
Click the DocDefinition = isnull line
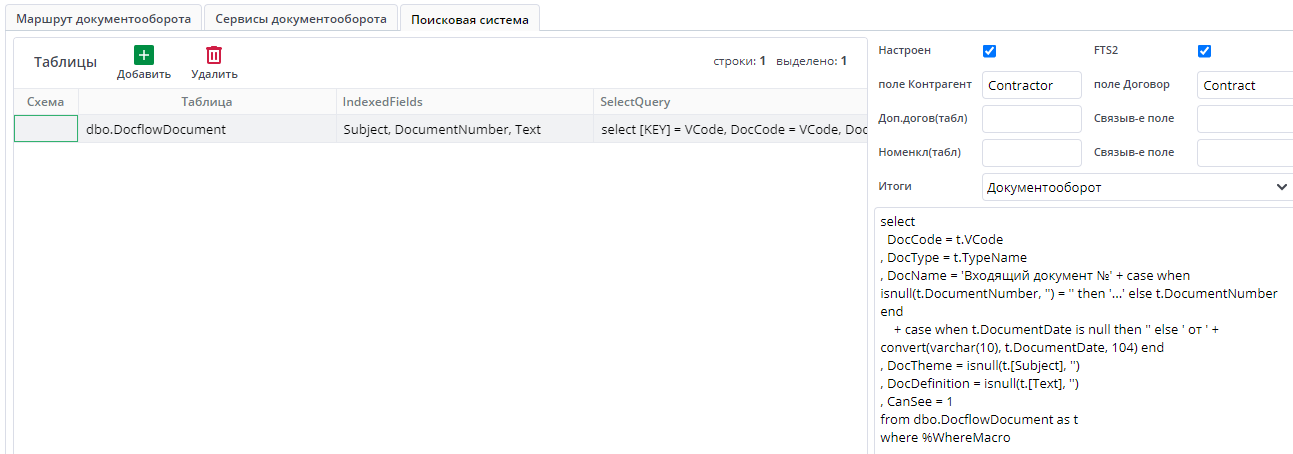[x=982, y=384]
